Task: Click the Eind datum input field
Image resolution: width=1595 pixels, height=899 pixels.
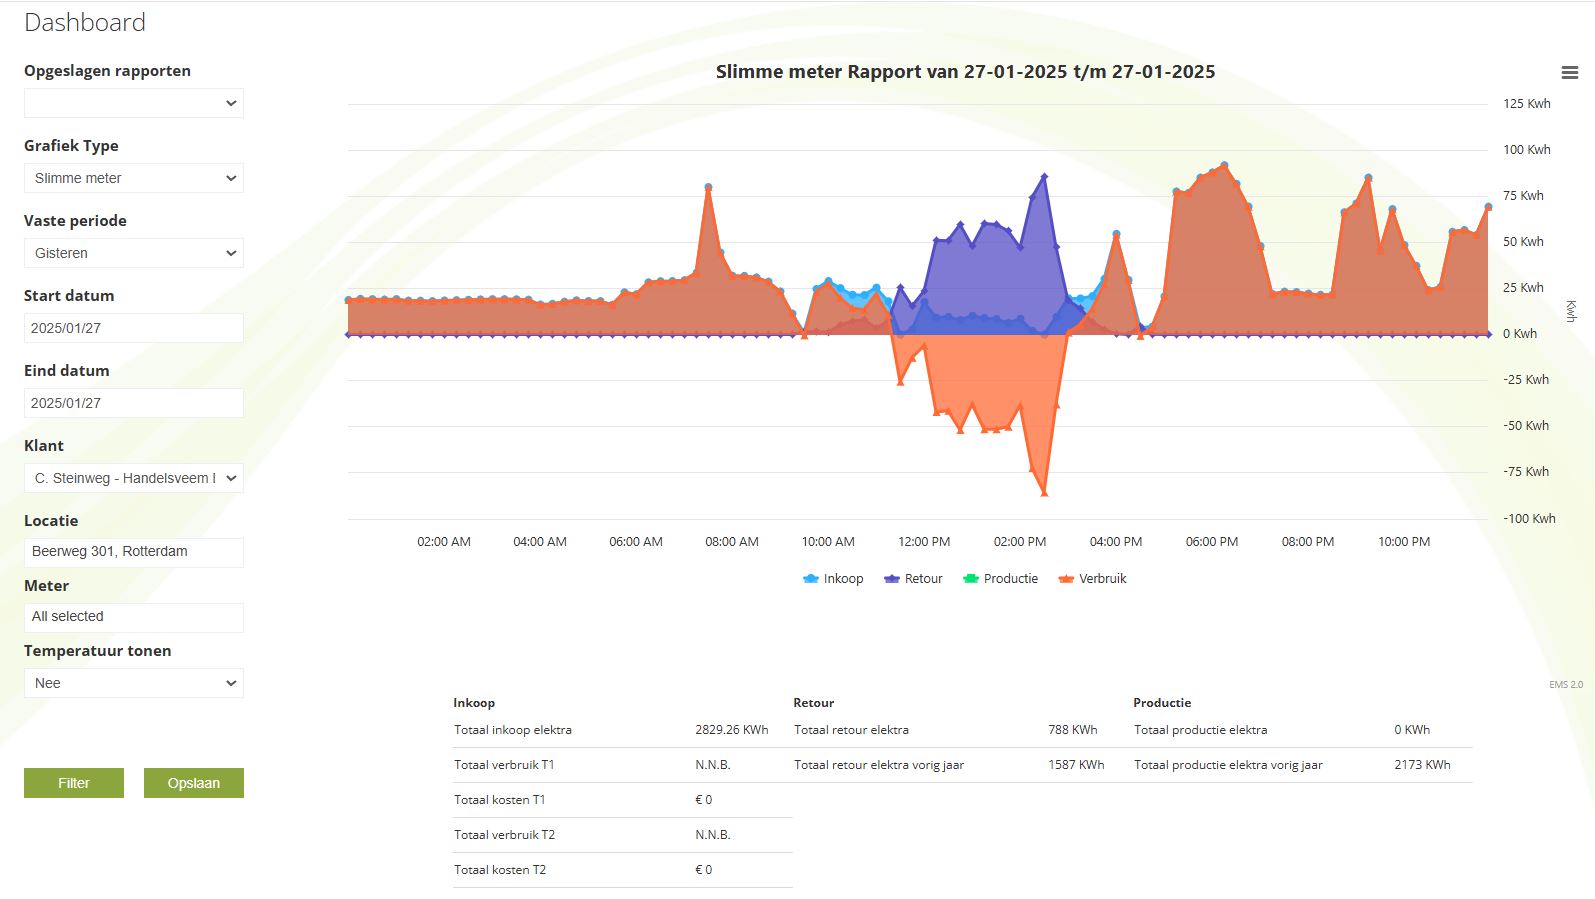Action: tap(134, 403)
